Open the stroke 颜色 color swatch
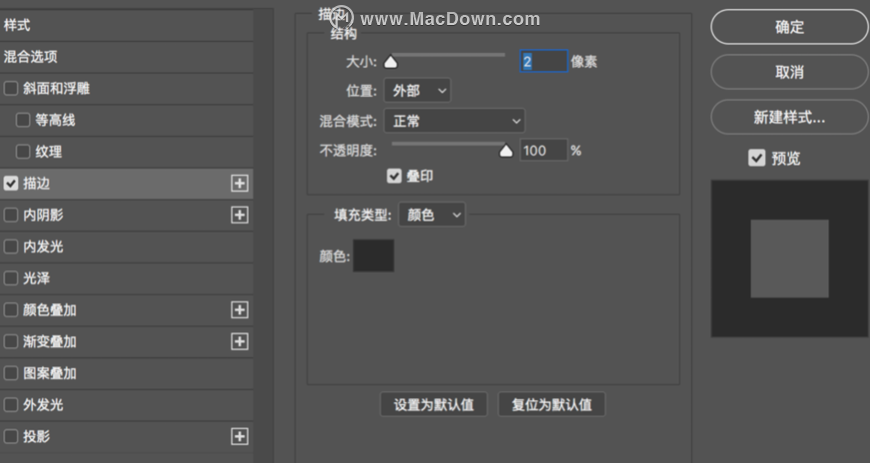The height and width of the screenshot is (463, 870). click(373, 255)
